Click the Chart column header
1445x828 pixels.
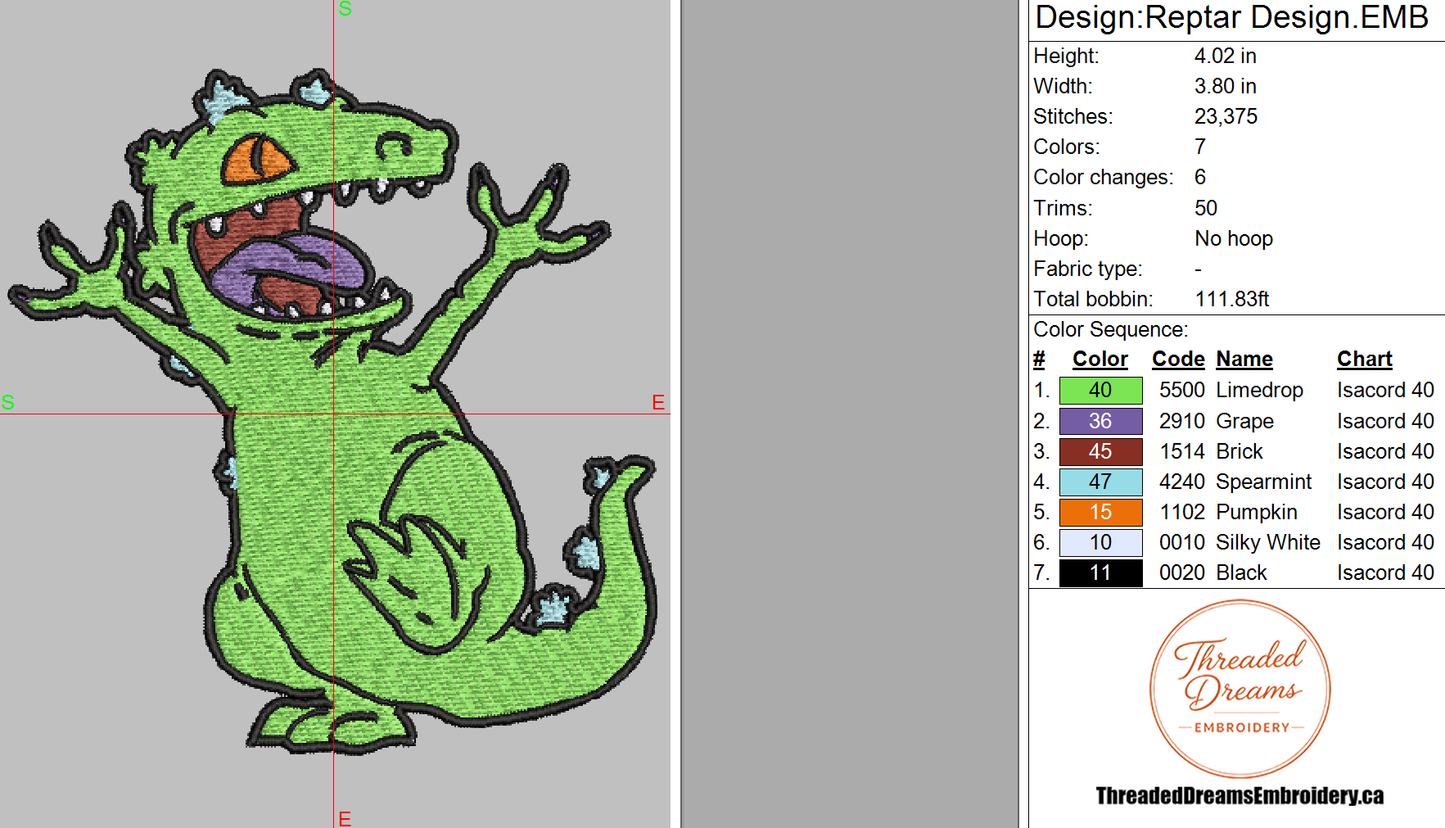pos(1364,359)
